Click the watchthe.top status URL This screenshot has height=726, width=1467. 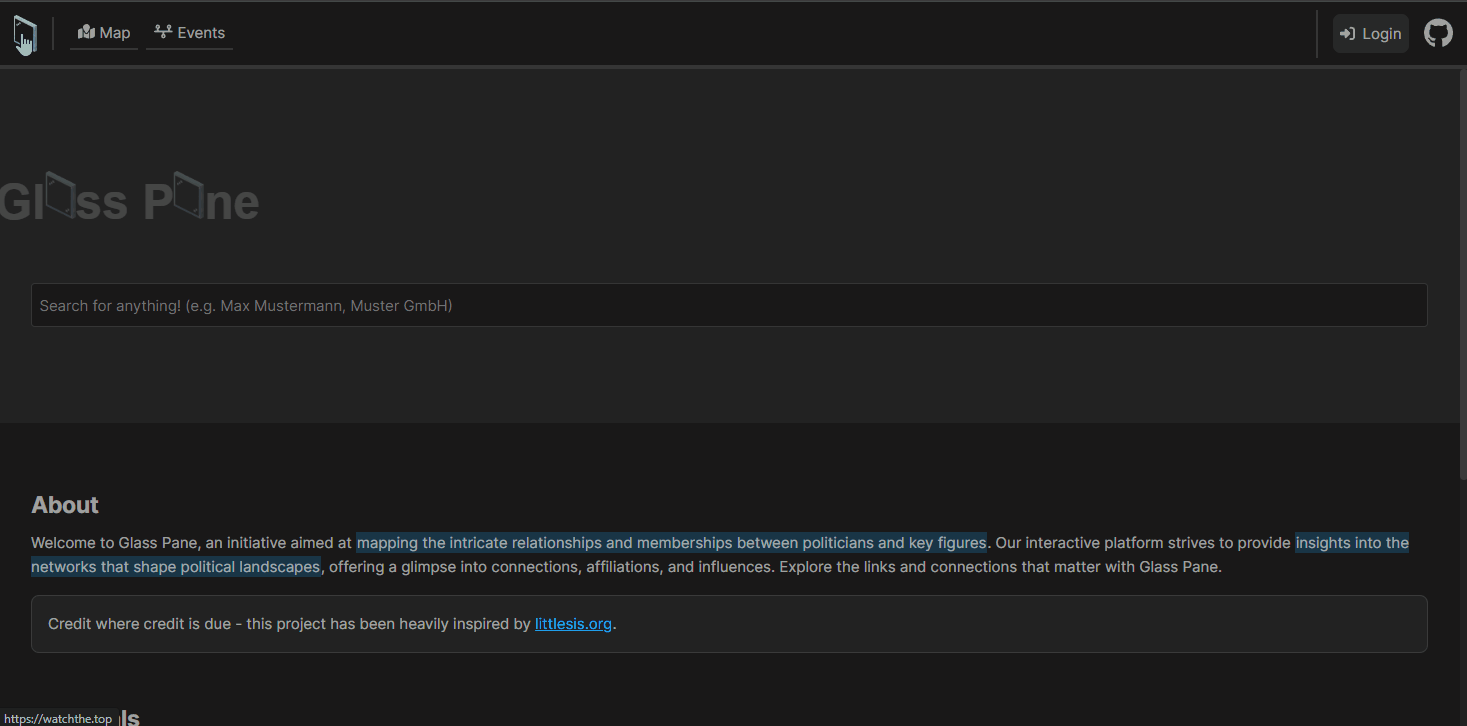[x=57, y=718]
